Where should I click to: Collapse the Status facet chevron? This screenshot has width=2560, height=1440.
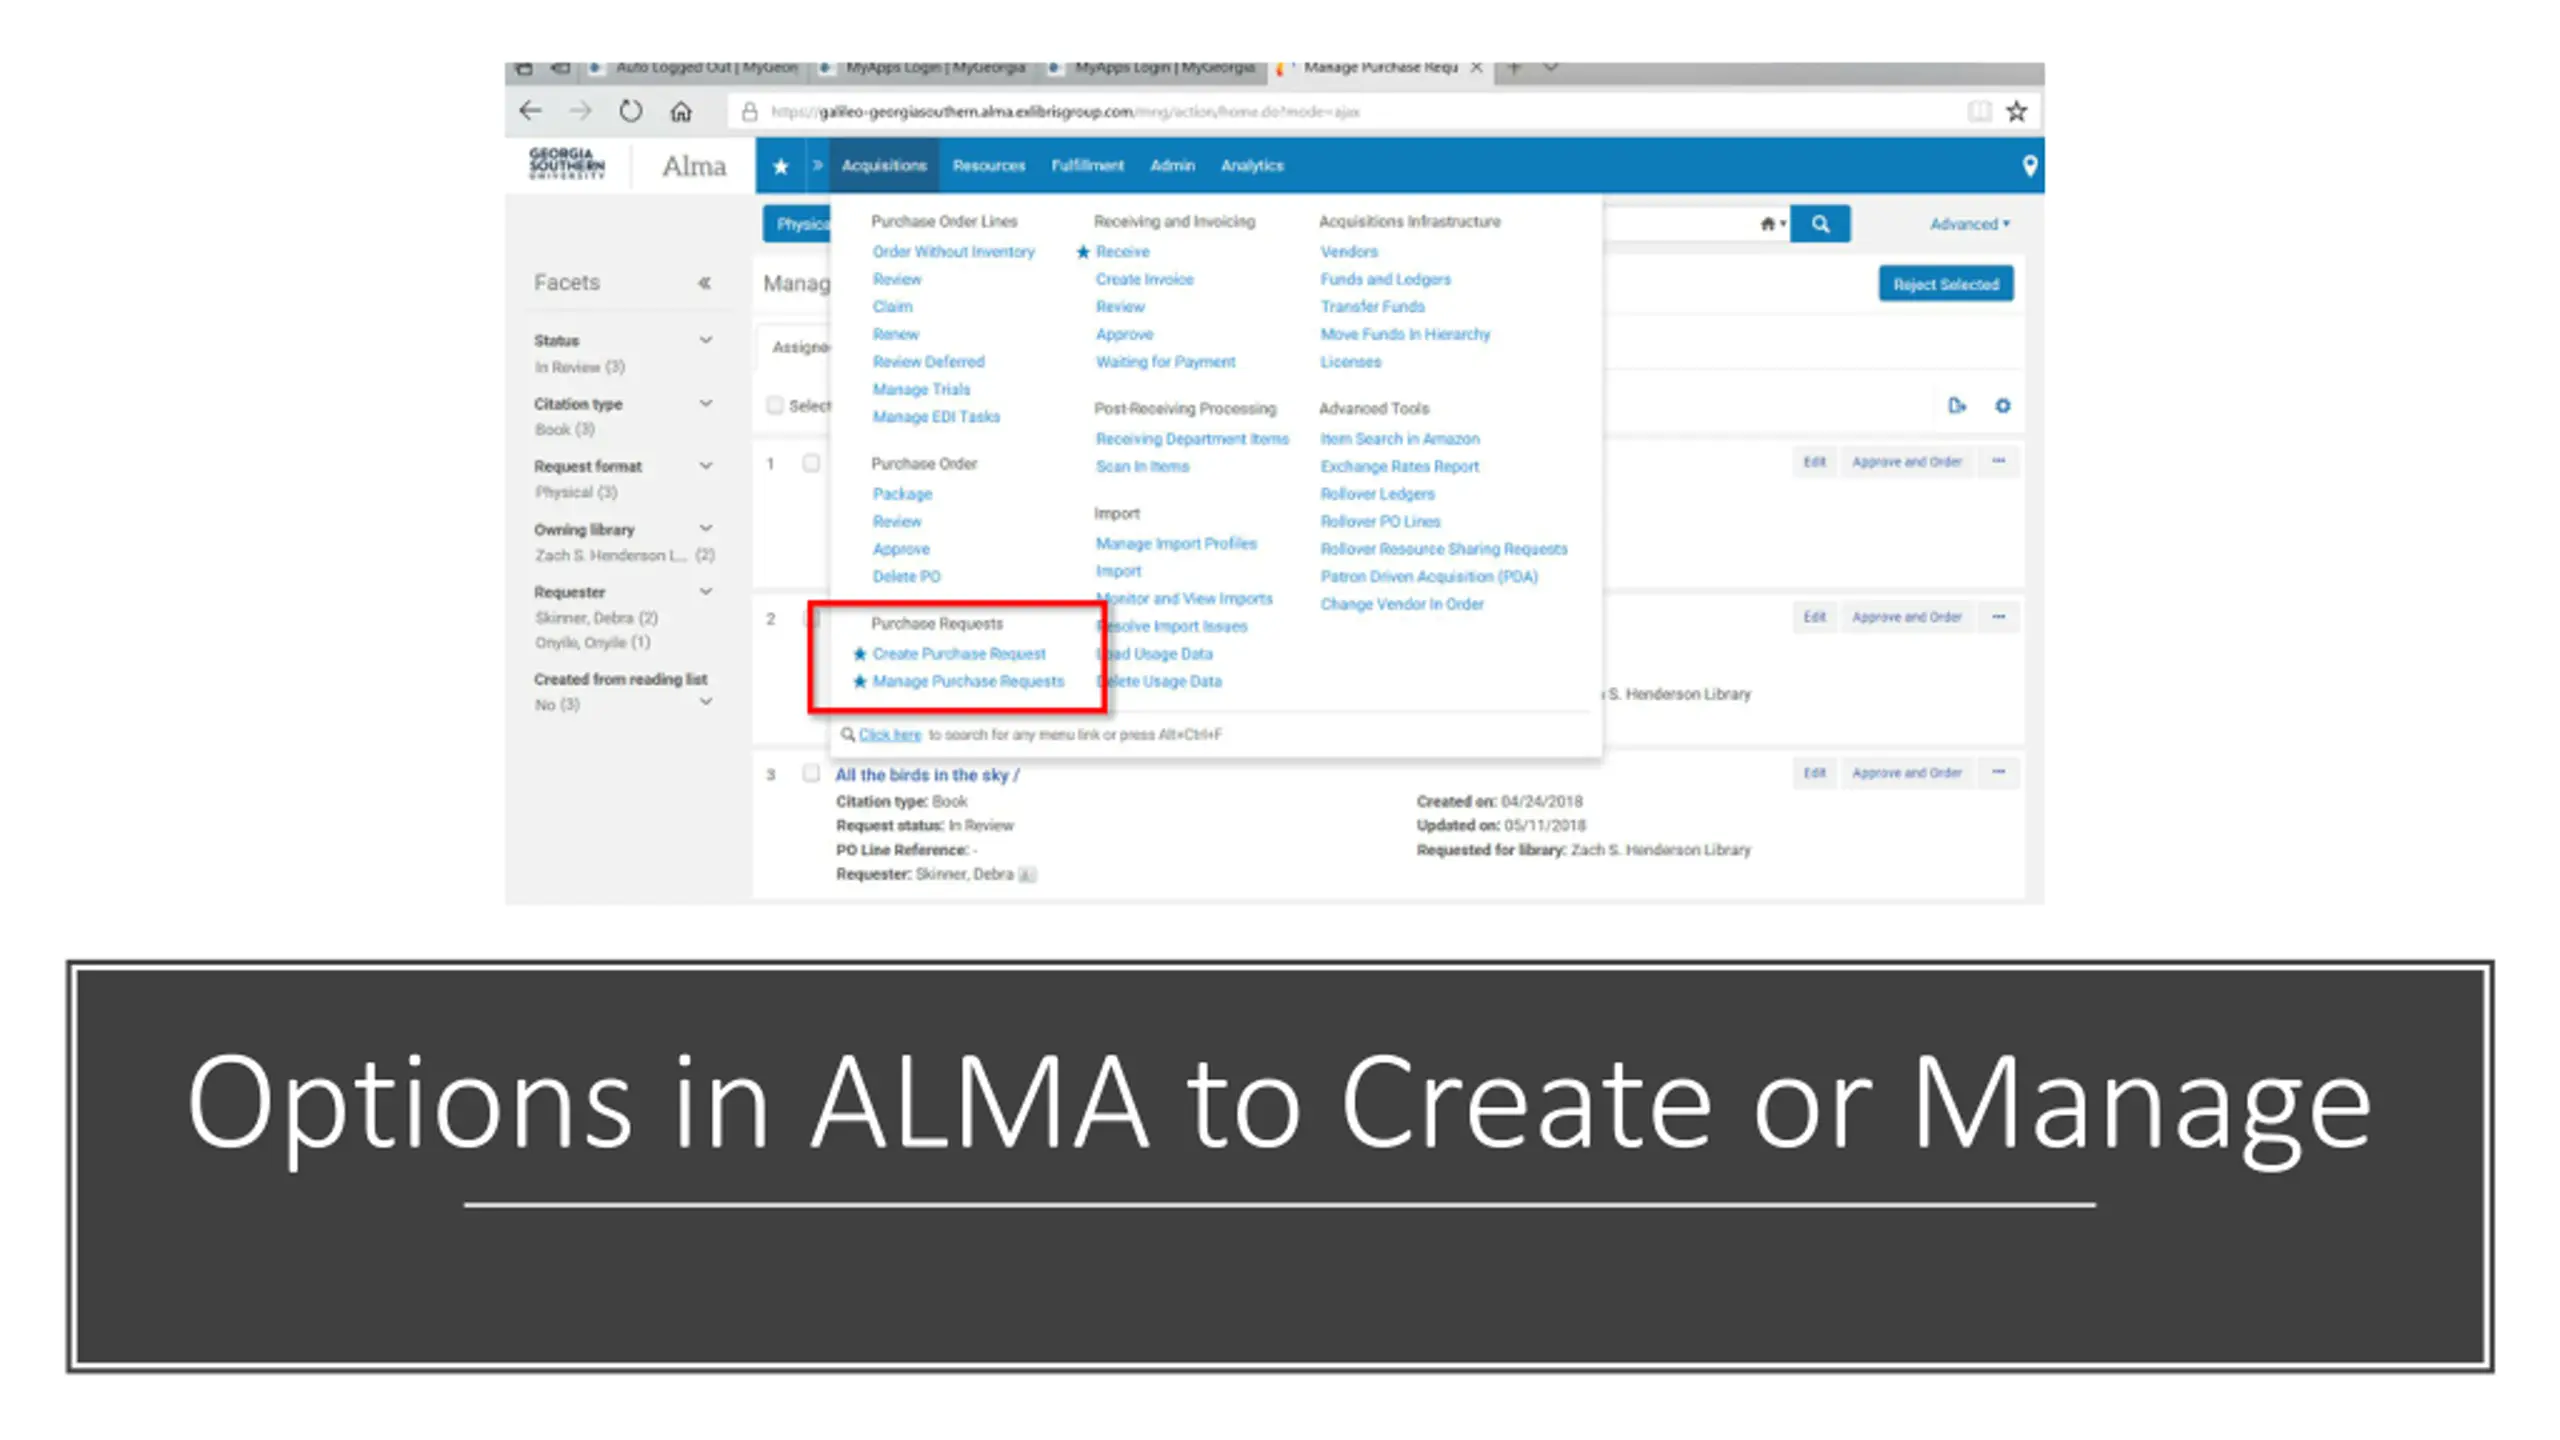705,340
